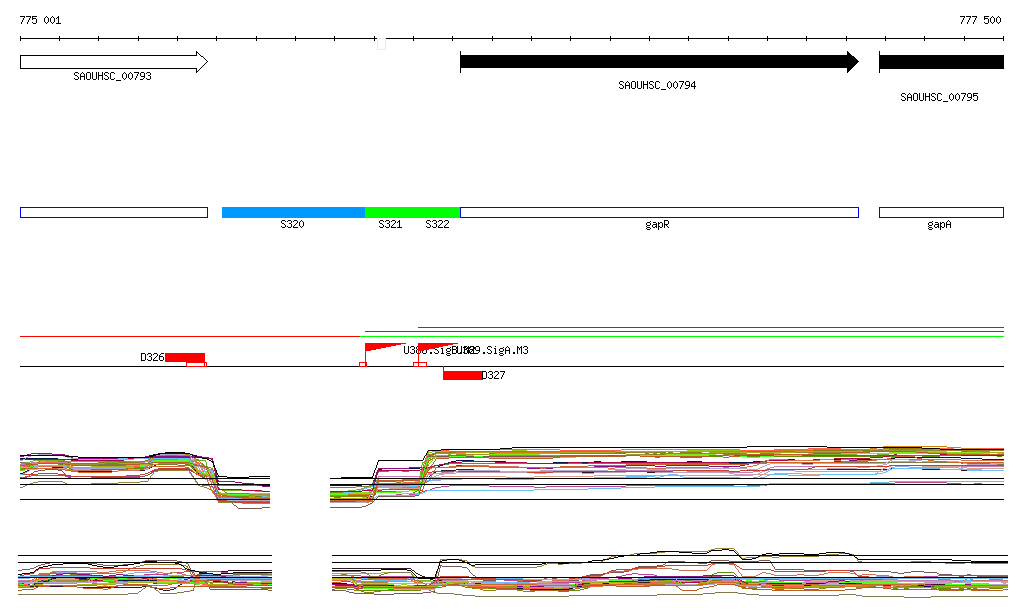Click the small ruler position marker box
The height and width of the screenshot is (611, 1024).
point(381,44)
